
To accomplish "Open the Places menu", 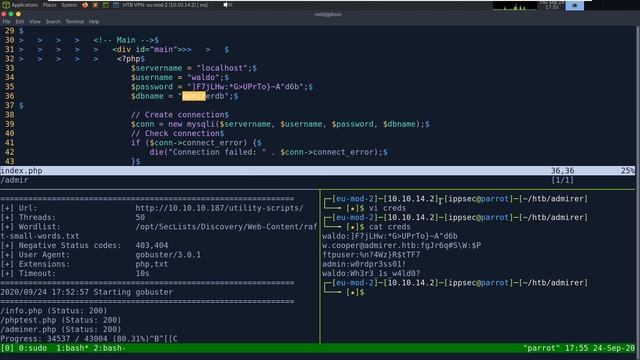I will point(49,5).
